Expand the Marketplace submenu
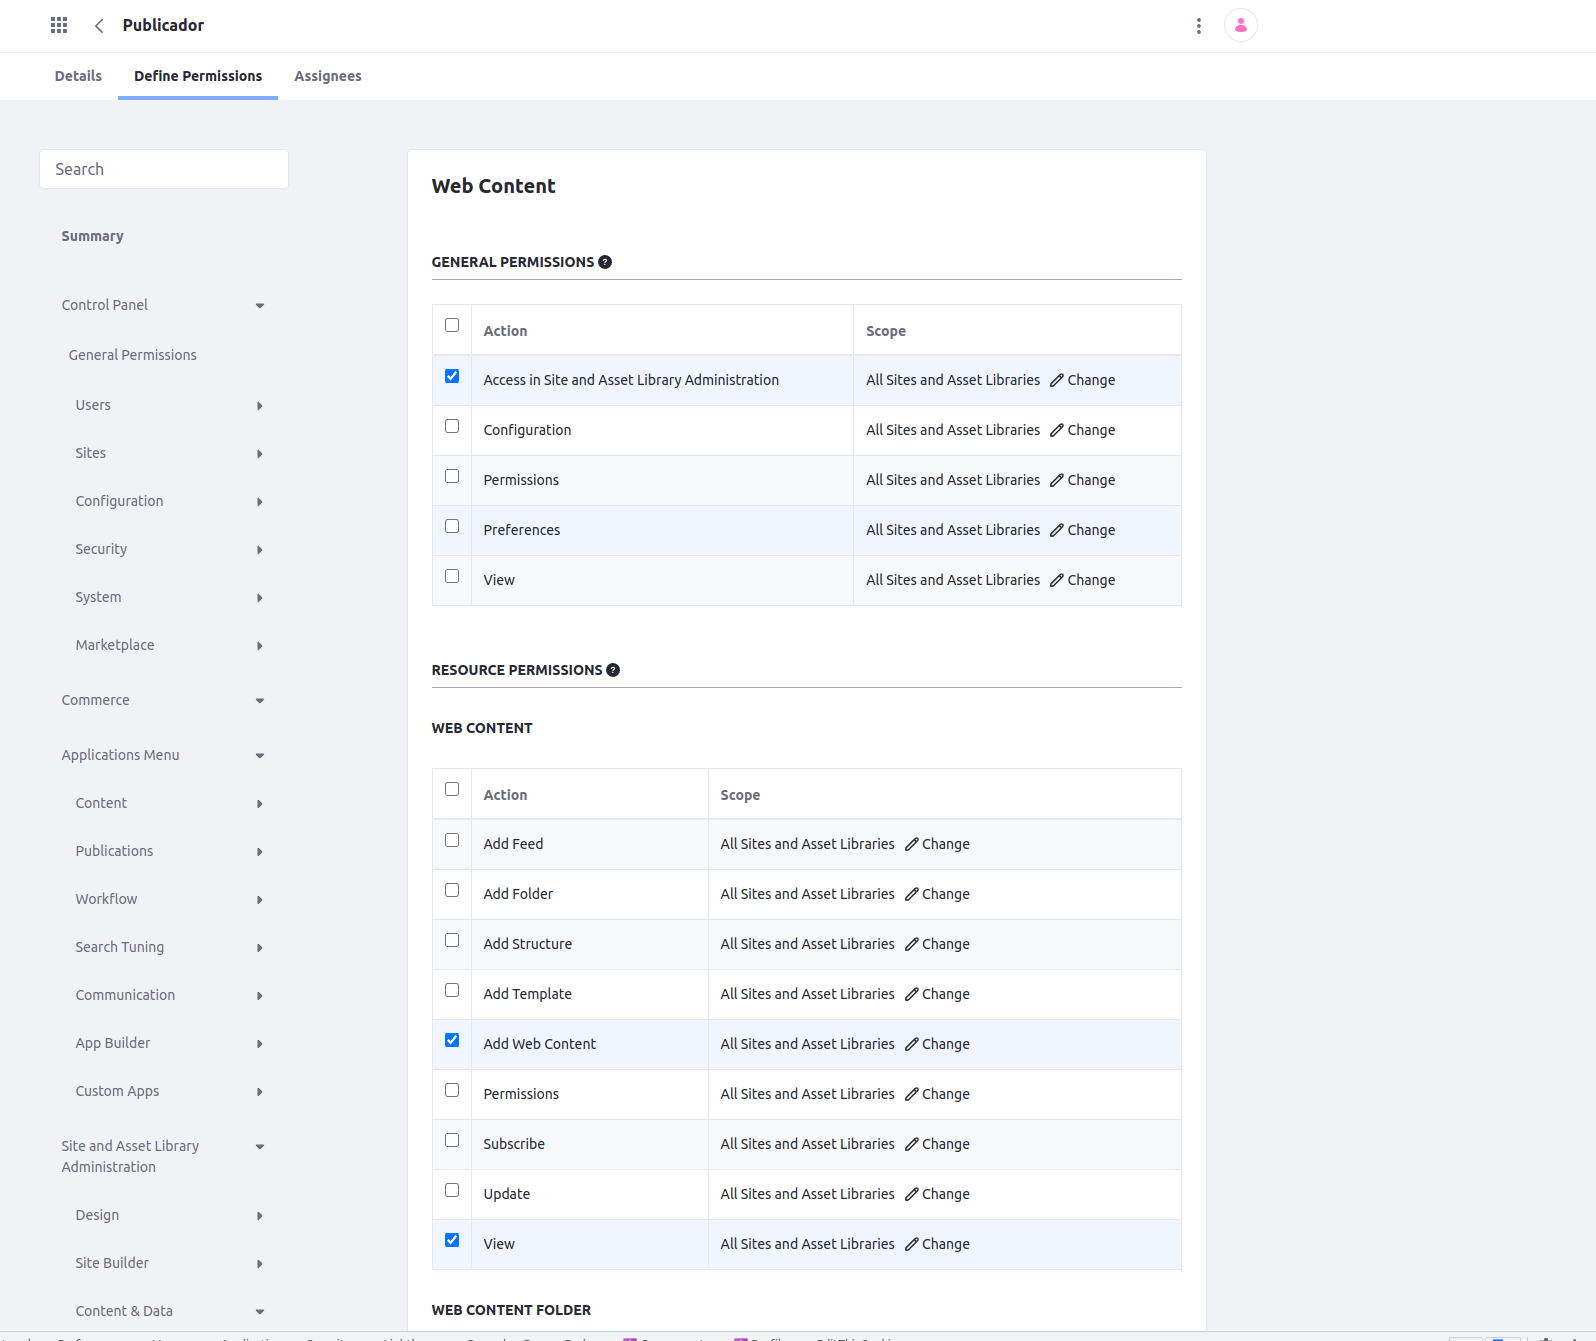 (260, 646)
